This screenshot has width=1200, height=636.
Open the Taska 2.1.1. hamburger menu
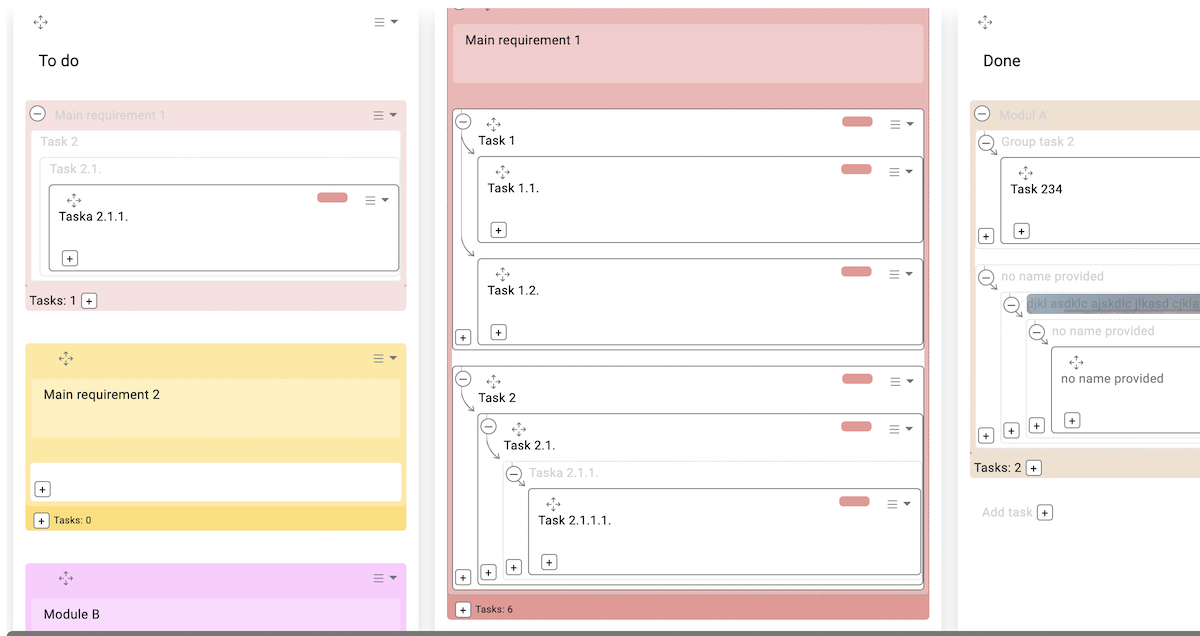coord(377,200)
